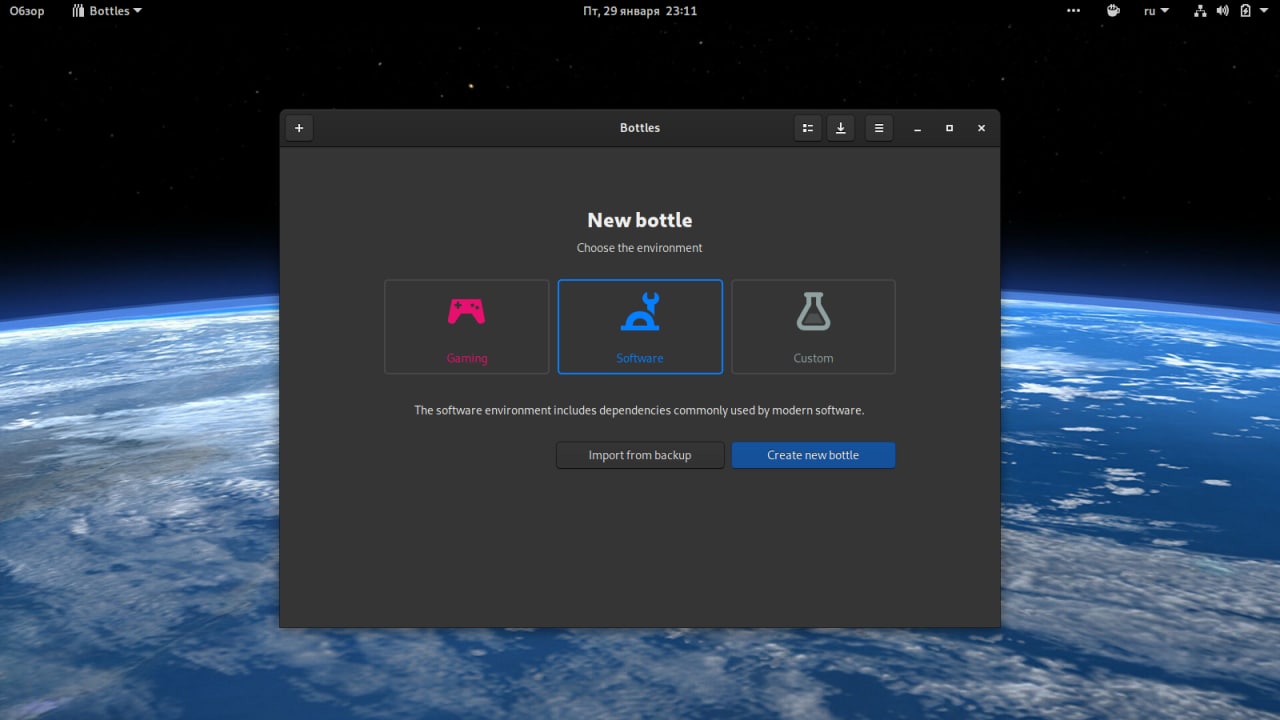
Task: Open the bottles list view icon
Action: [808, 128]
